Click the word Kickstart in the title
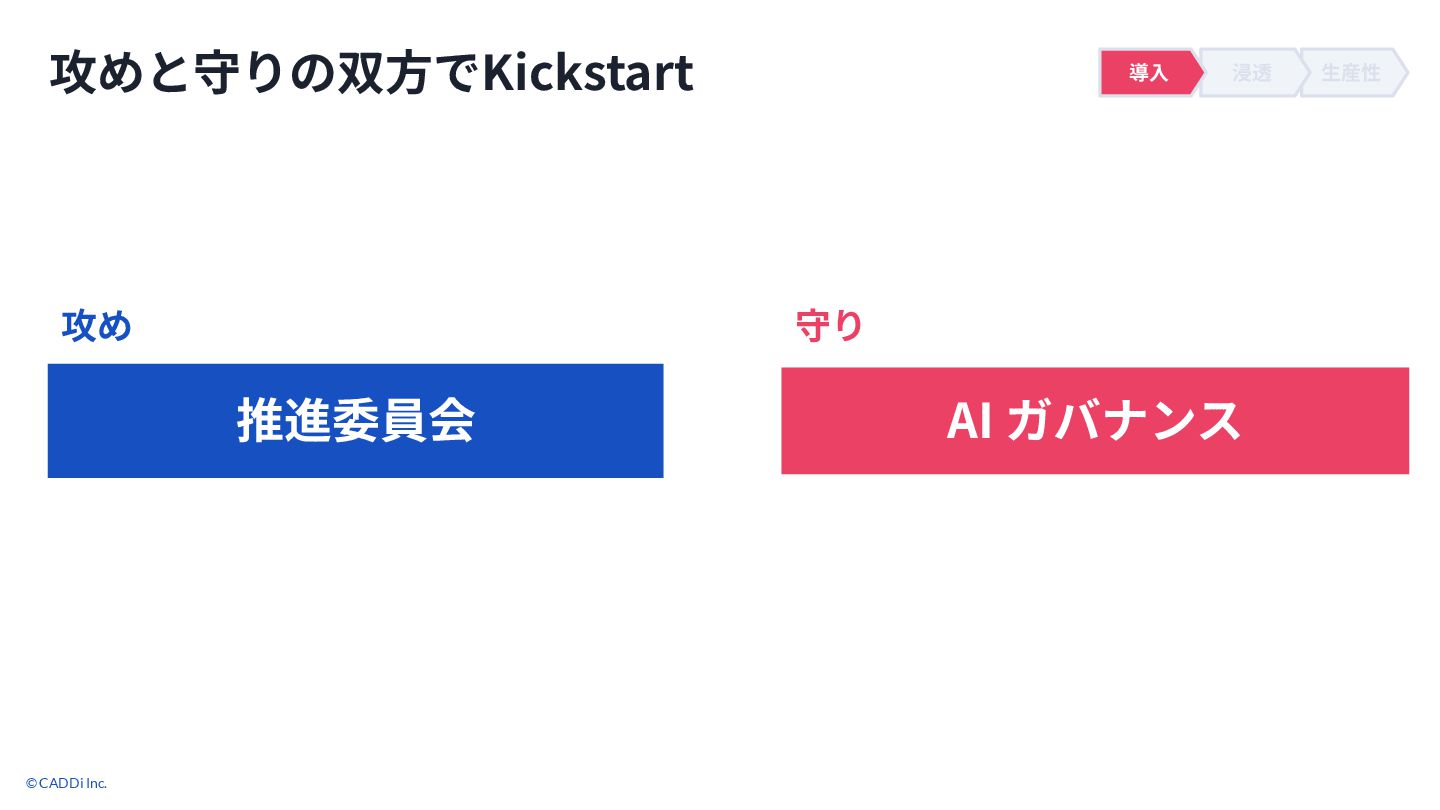 (x=588, y=73)
